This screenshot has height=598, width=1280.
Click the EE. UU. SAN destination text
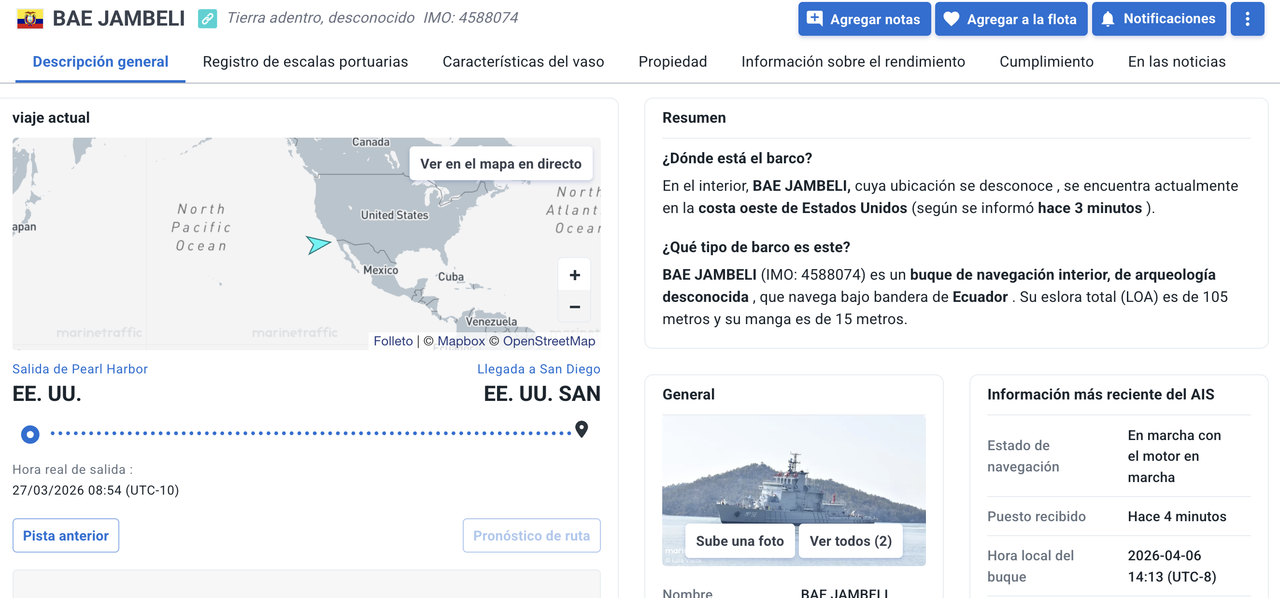tap(542, 394)
